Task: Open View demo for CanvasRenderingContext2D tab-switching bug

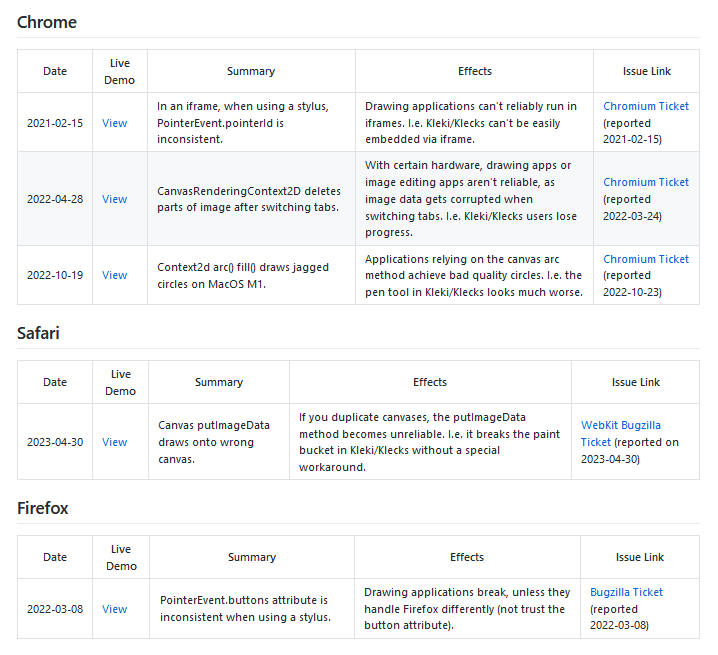Action: pyautogui.click(x=114, y=199)
